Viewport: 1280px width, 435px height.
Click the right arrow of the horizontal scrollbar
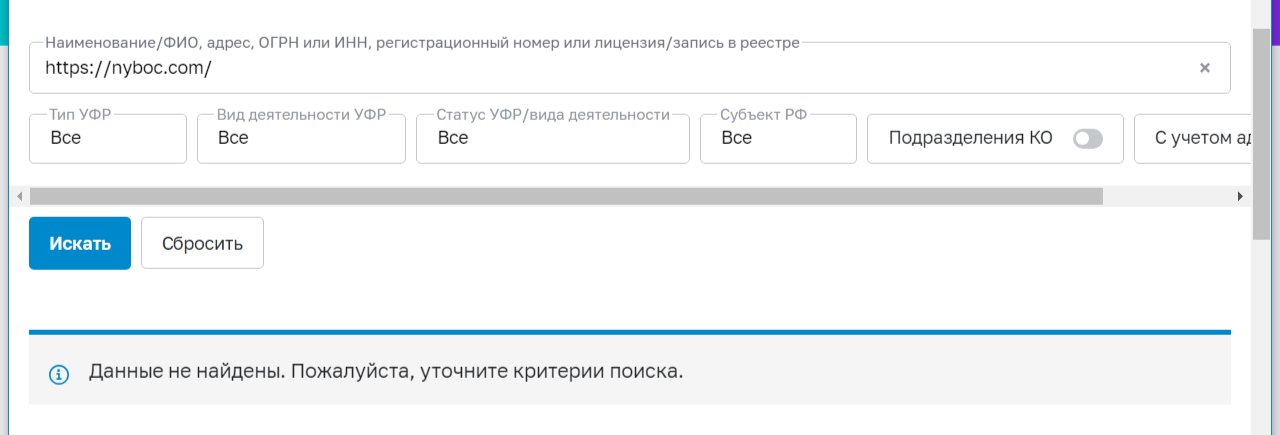[x=1241, y=197]
